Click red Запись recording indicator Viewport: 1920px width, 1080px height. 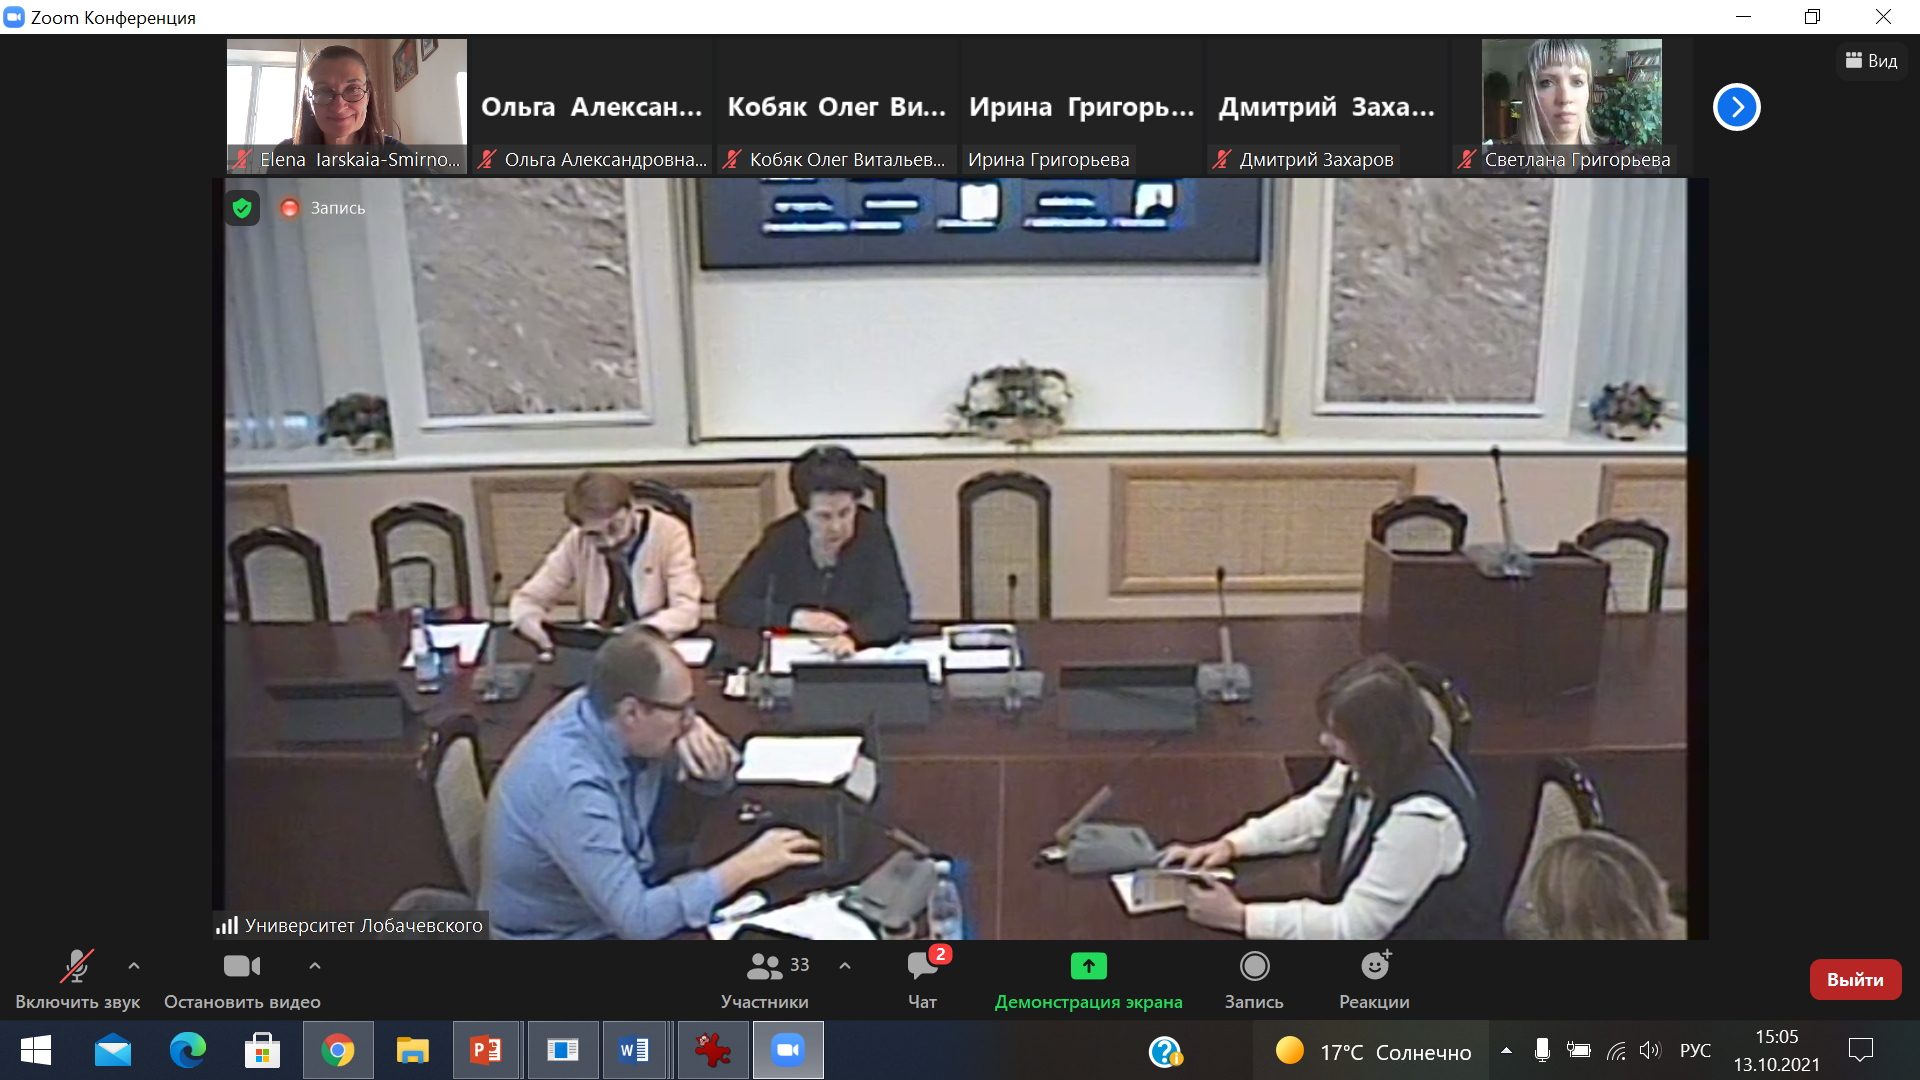coord(323,208)
